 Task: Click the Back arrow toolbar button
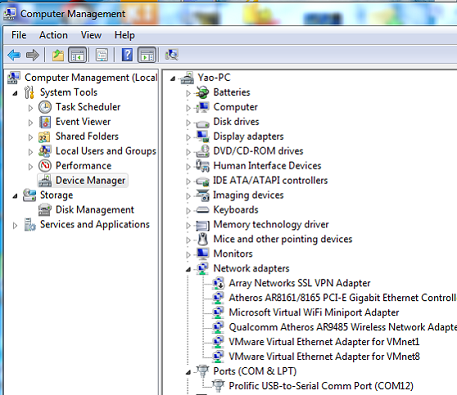point(14,55)
